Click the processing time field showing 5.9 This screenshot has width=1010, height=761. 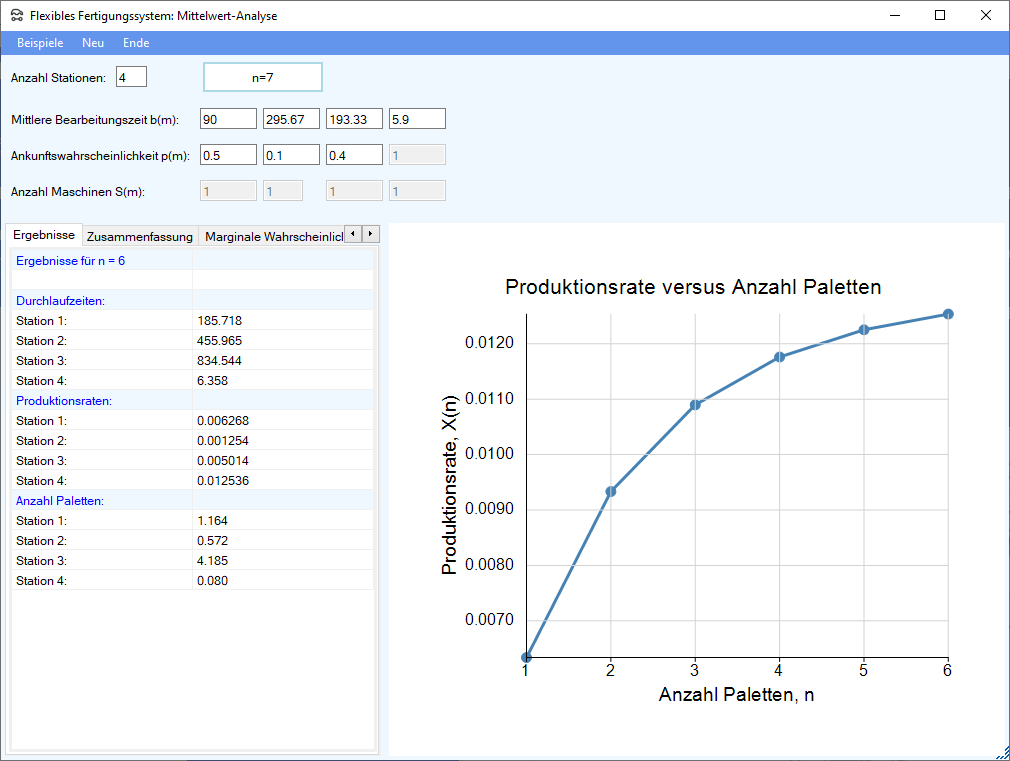click(x=417, y=119)
